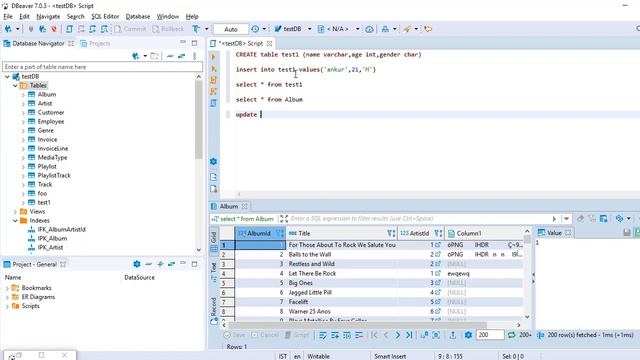Screen dimensions: 640x360
Task: Select the Album results tab
Action: pyautogui.click(x=229, y=207)
